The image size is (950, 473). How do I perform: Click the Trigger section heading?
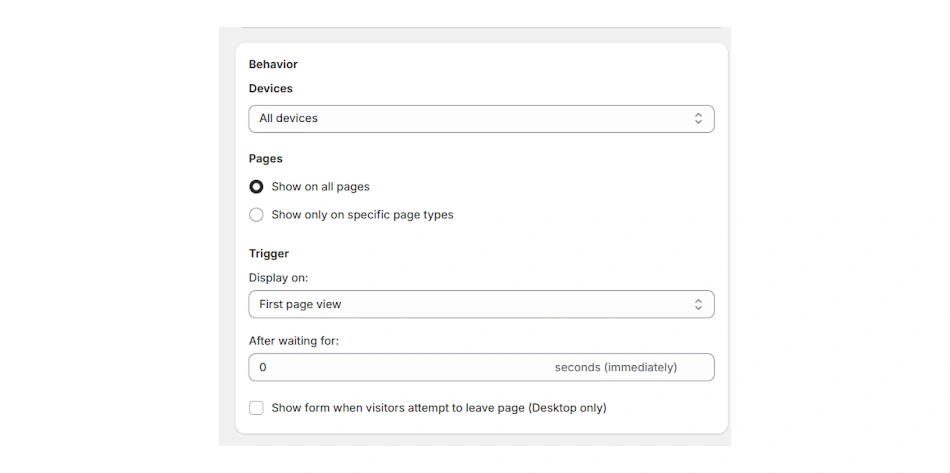pyautogui.click(x=268, y=254)
